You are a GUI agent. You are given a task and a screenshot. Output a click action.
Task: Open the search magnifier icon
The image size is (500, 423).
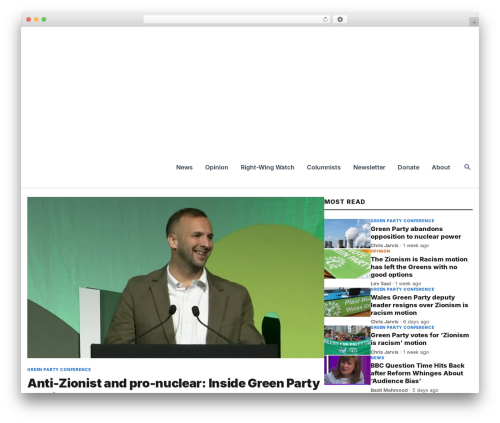pyautogui.click(x=467, y=167)
